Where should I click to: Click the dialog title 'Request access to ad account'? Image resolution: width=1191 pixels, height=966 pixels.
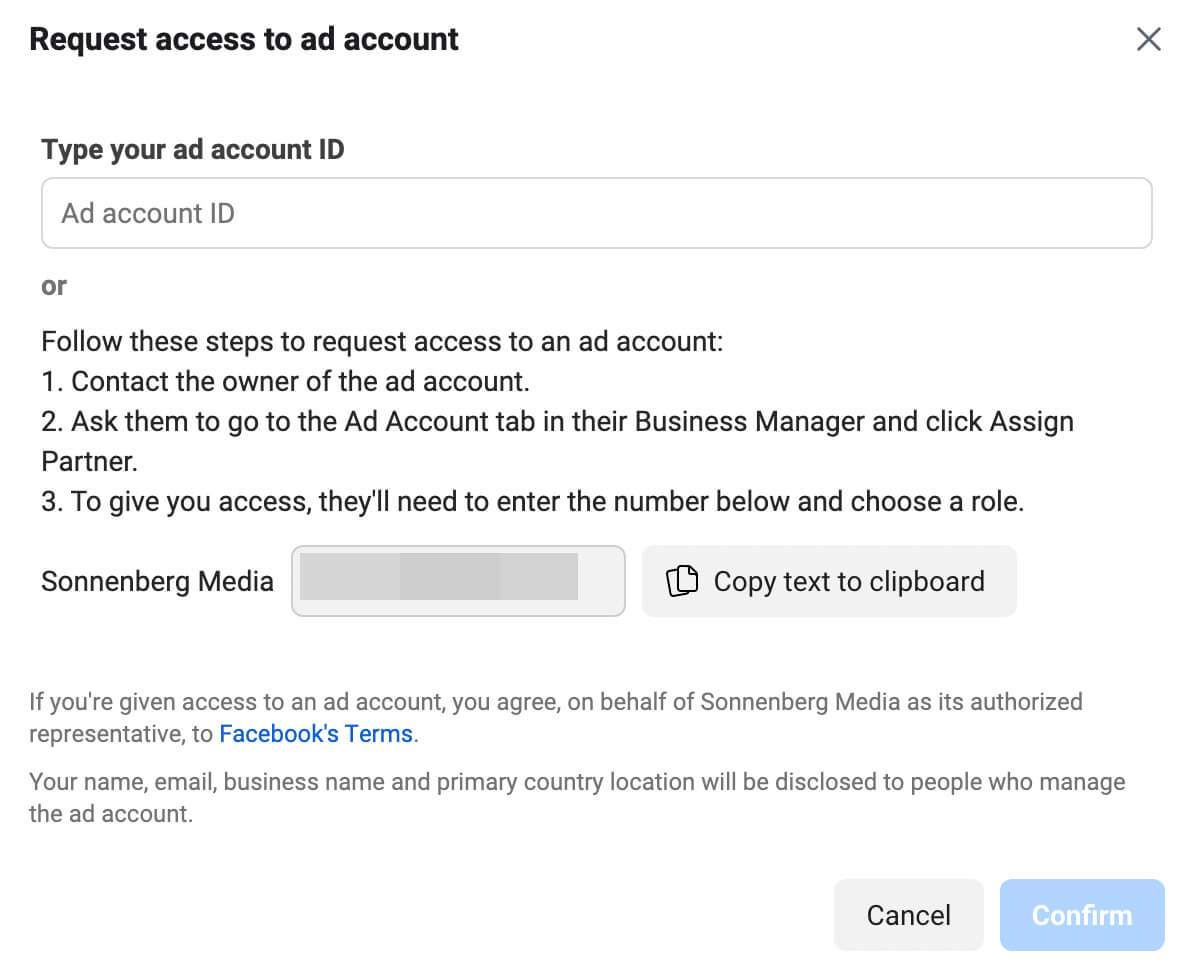click(244, 39)
